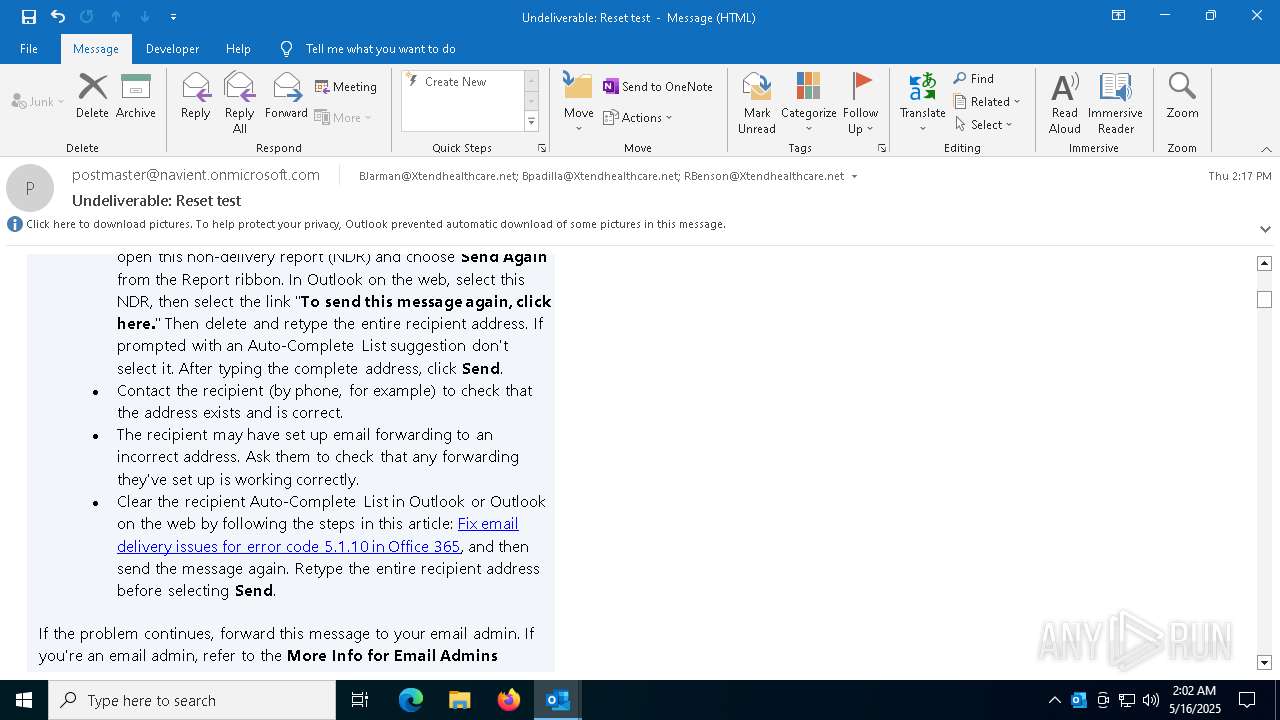The width and height of the screenshot is (1280, 720).
Task: Click the Tell me what you want to do box
Action: click(380, 49)
